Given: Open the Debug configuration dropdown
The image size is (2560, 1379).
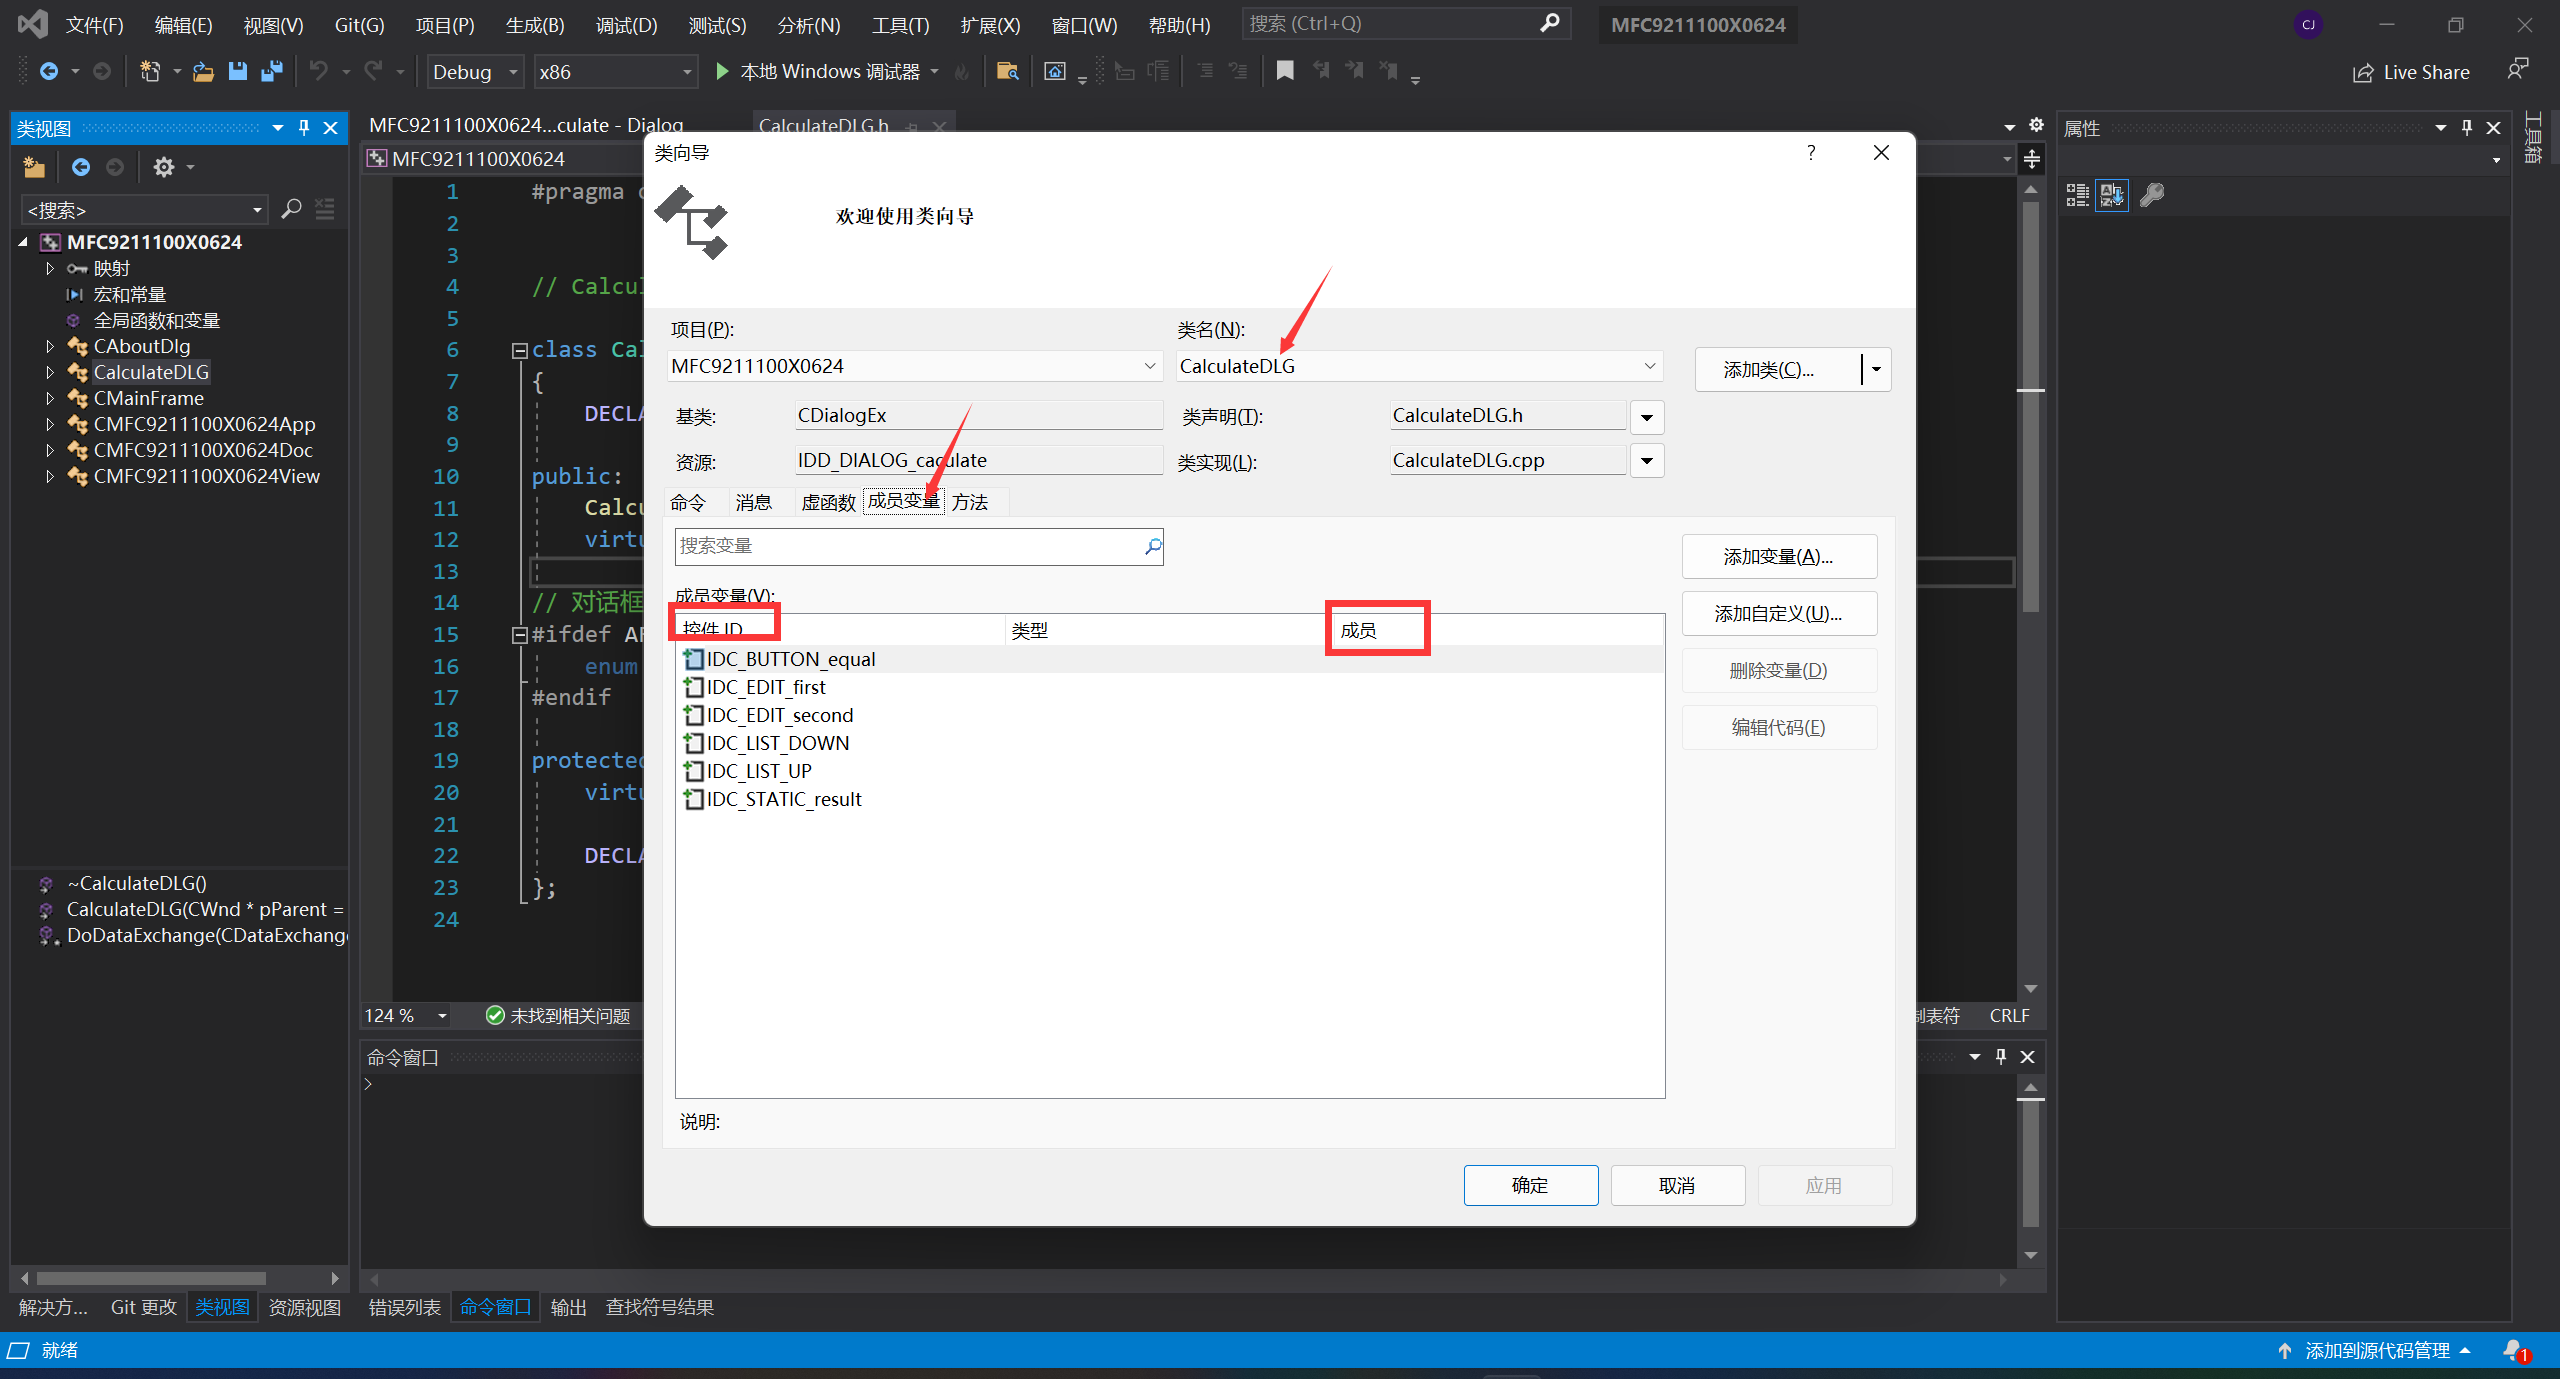Looking at the screenshot, I should [x=512, y=72].
